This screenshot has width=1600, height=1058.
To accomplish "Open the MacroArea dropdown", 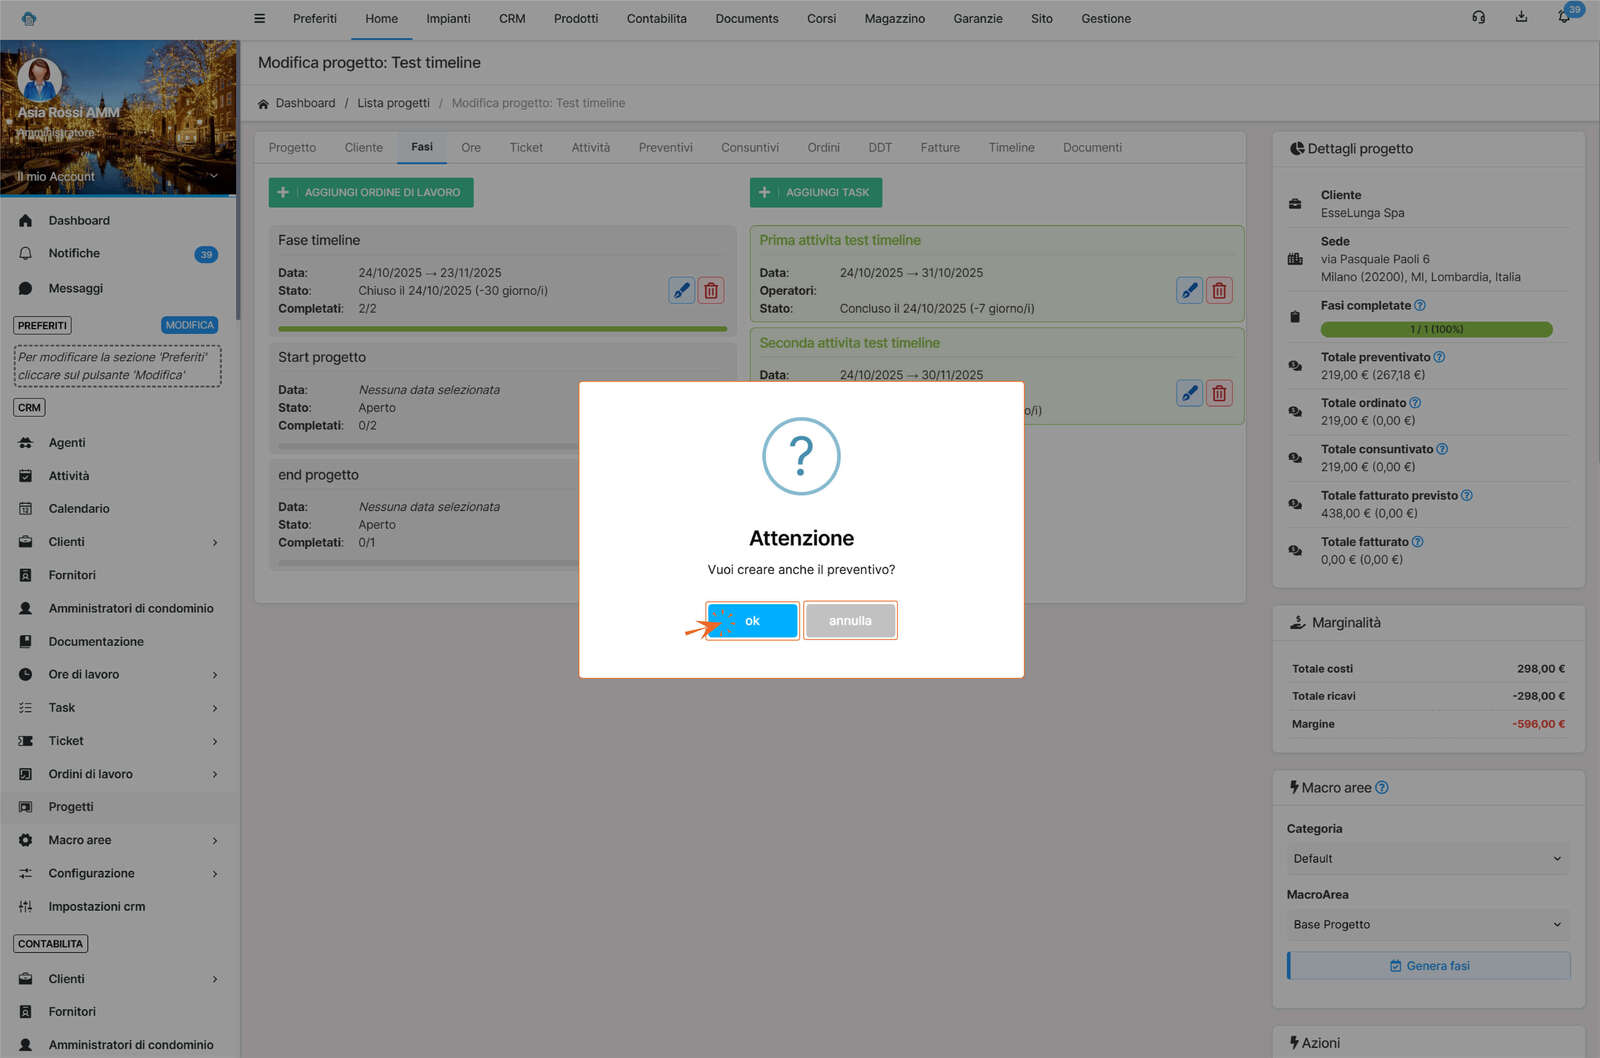I will [1427, 925].
